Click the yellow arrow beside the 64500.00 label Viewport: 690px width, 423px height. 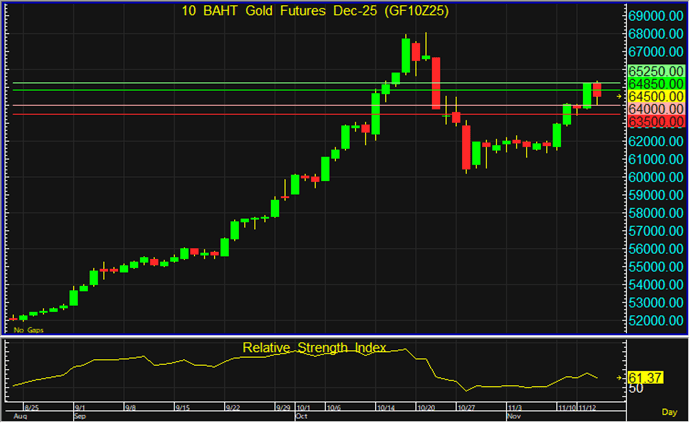coord(620,96)
